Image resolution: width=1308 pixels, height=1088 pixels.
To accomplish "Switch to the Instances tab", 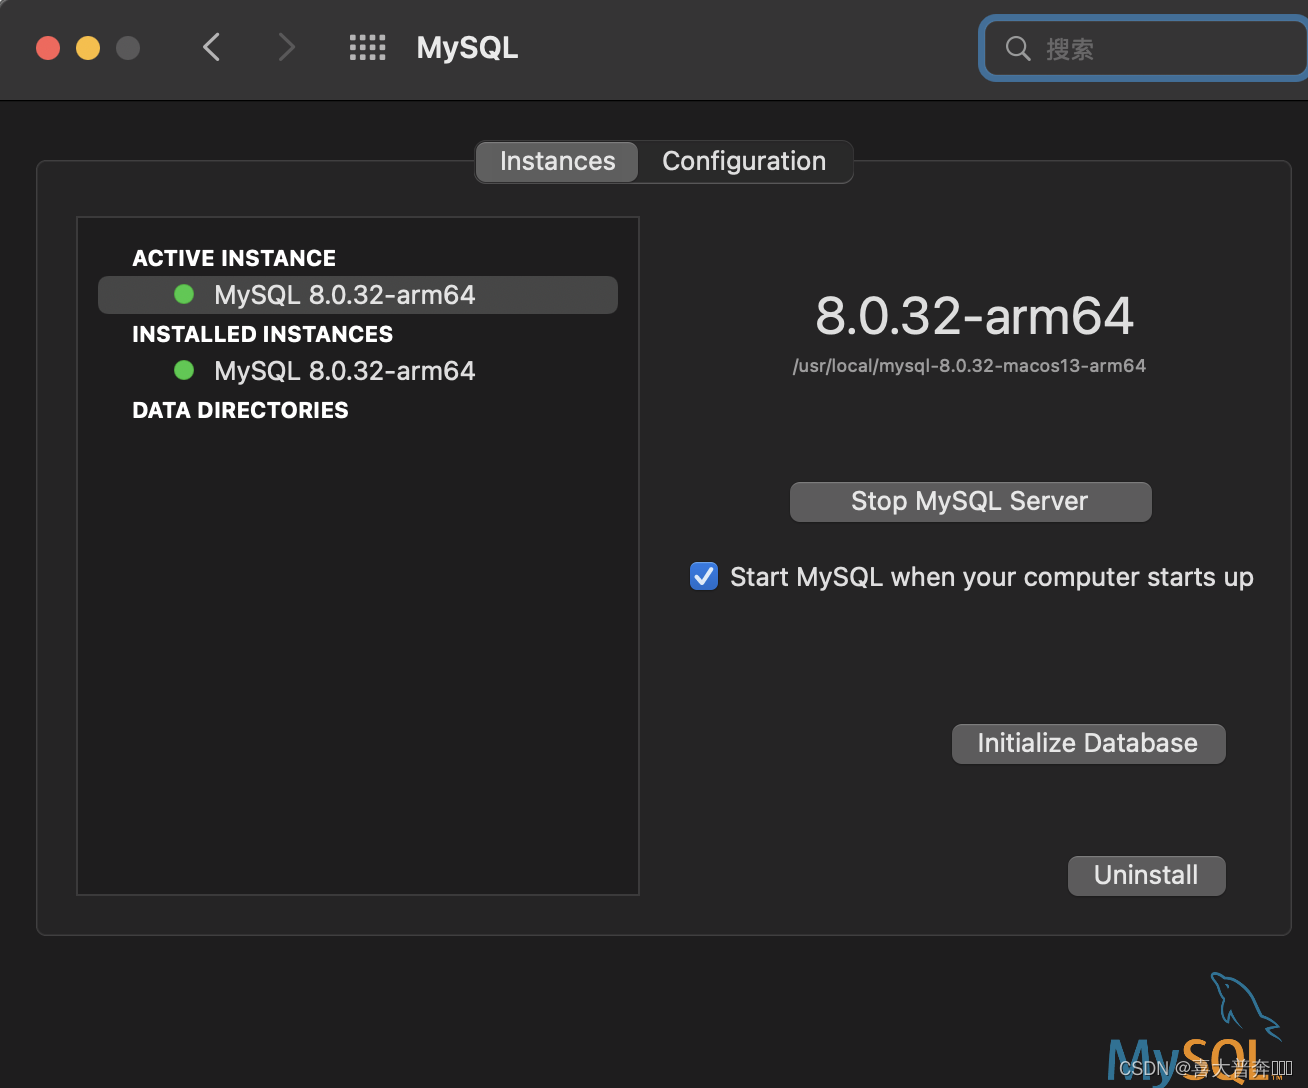I will click(x=557, y=161).
